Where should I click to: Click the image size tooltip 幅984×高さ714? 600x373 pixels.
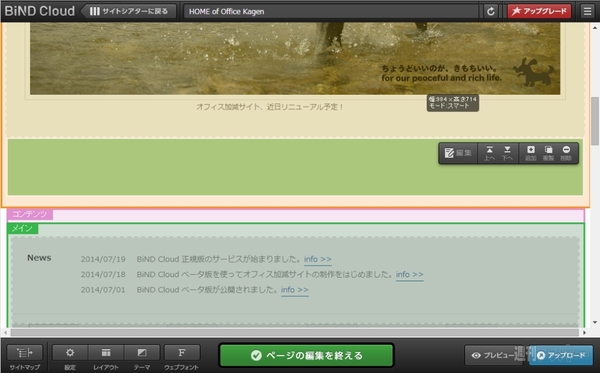453,103
